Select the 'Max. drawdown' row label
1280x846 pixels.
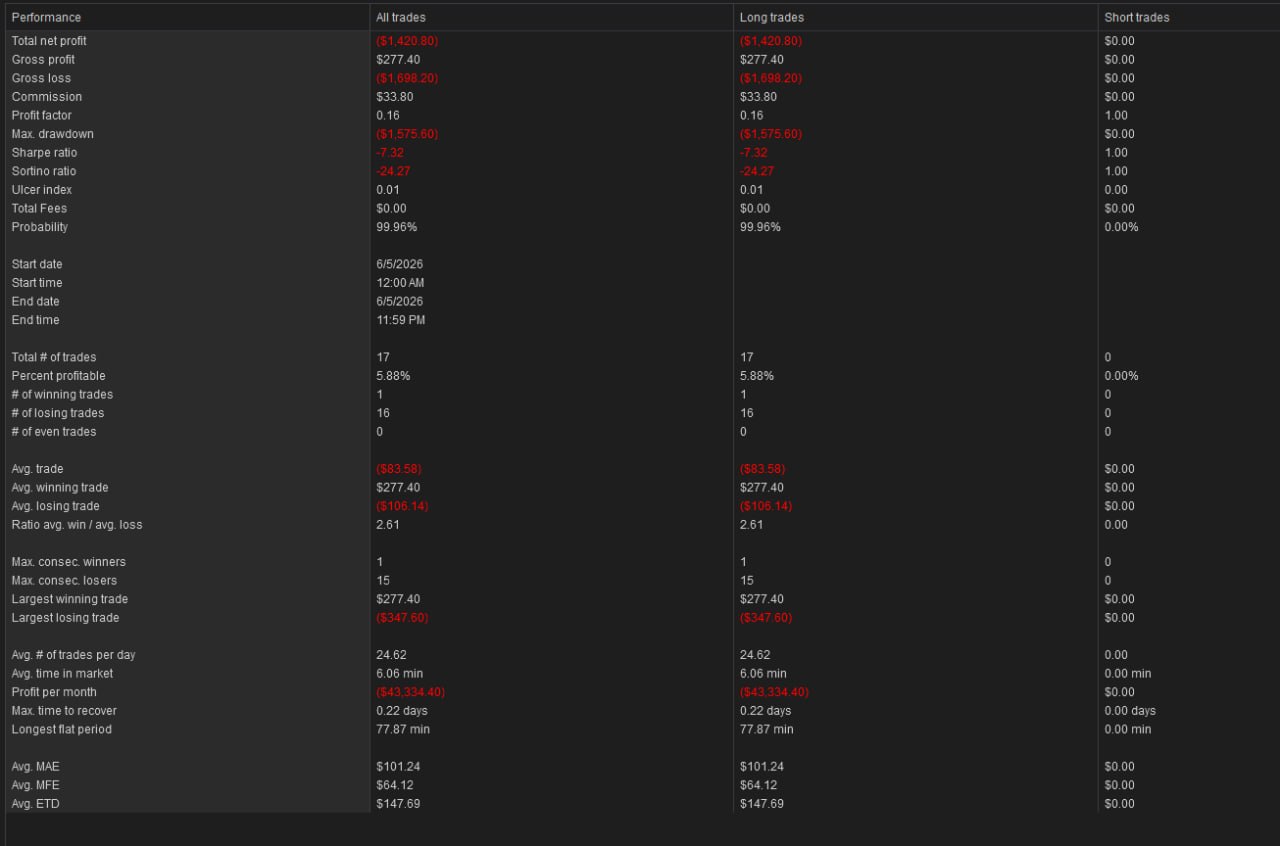[x=52, y=134]
